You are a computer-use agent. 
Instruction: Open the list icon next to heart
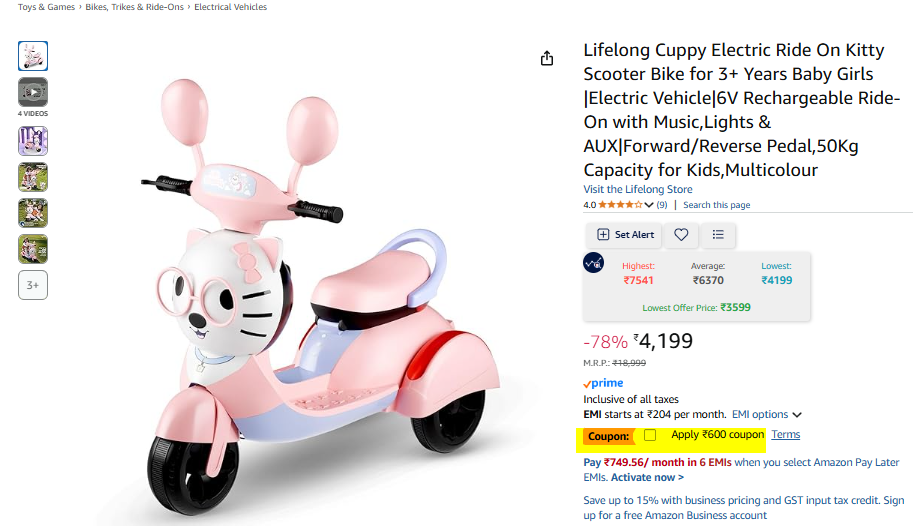pos(718,234)
